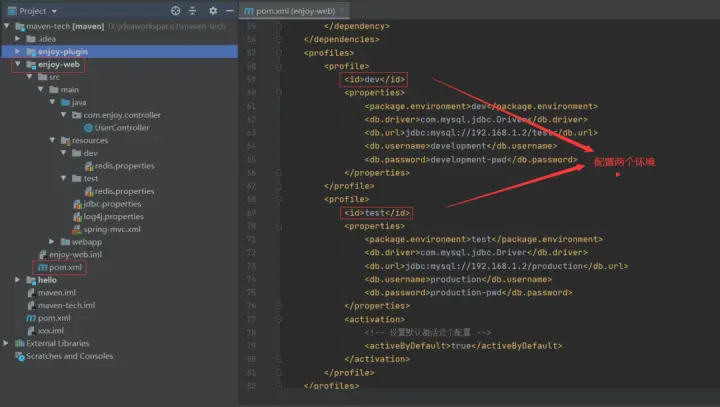Collapse the enjoy-web module
The image size is (720, 407).
point(17,64)
